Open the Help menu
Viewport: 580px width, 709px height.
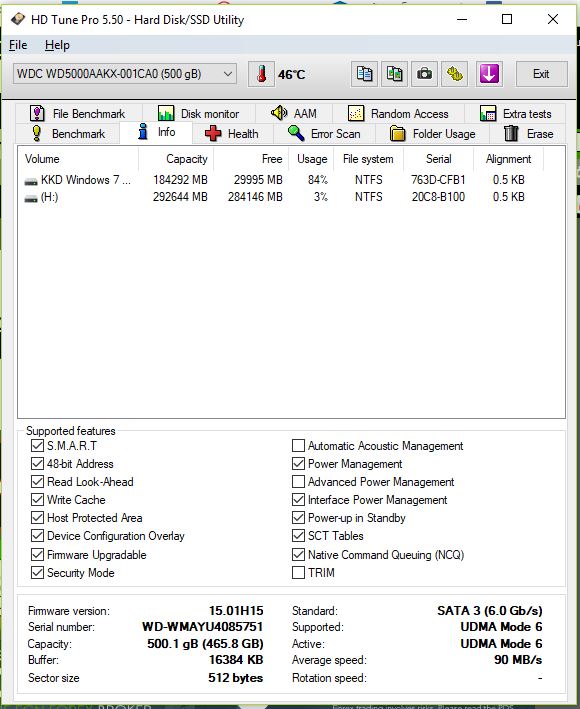coord(57,45)
